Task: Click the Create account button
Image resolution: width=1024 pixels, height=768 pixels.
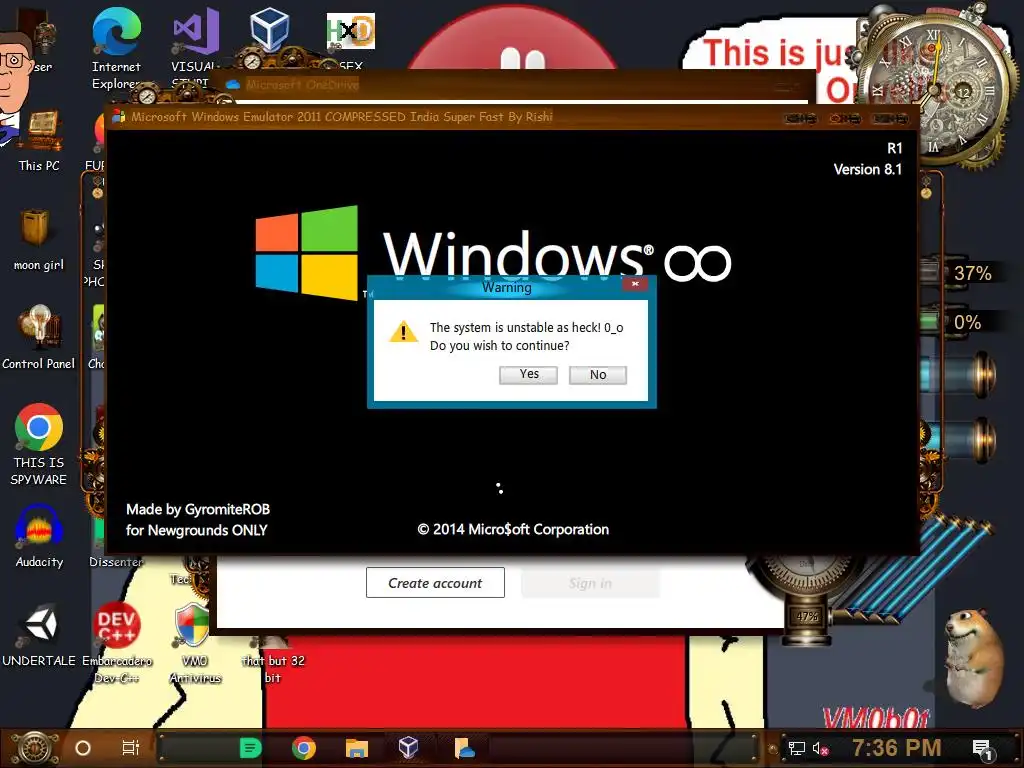Action: pyautogui.click(x=435, y=583)
